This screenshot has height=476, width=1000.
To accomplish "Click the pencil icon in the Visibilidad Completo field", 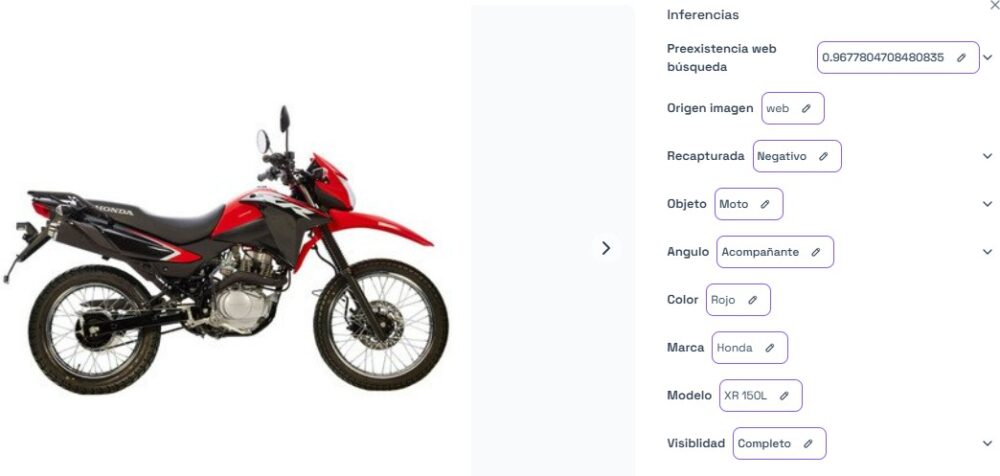I will 808,443.
